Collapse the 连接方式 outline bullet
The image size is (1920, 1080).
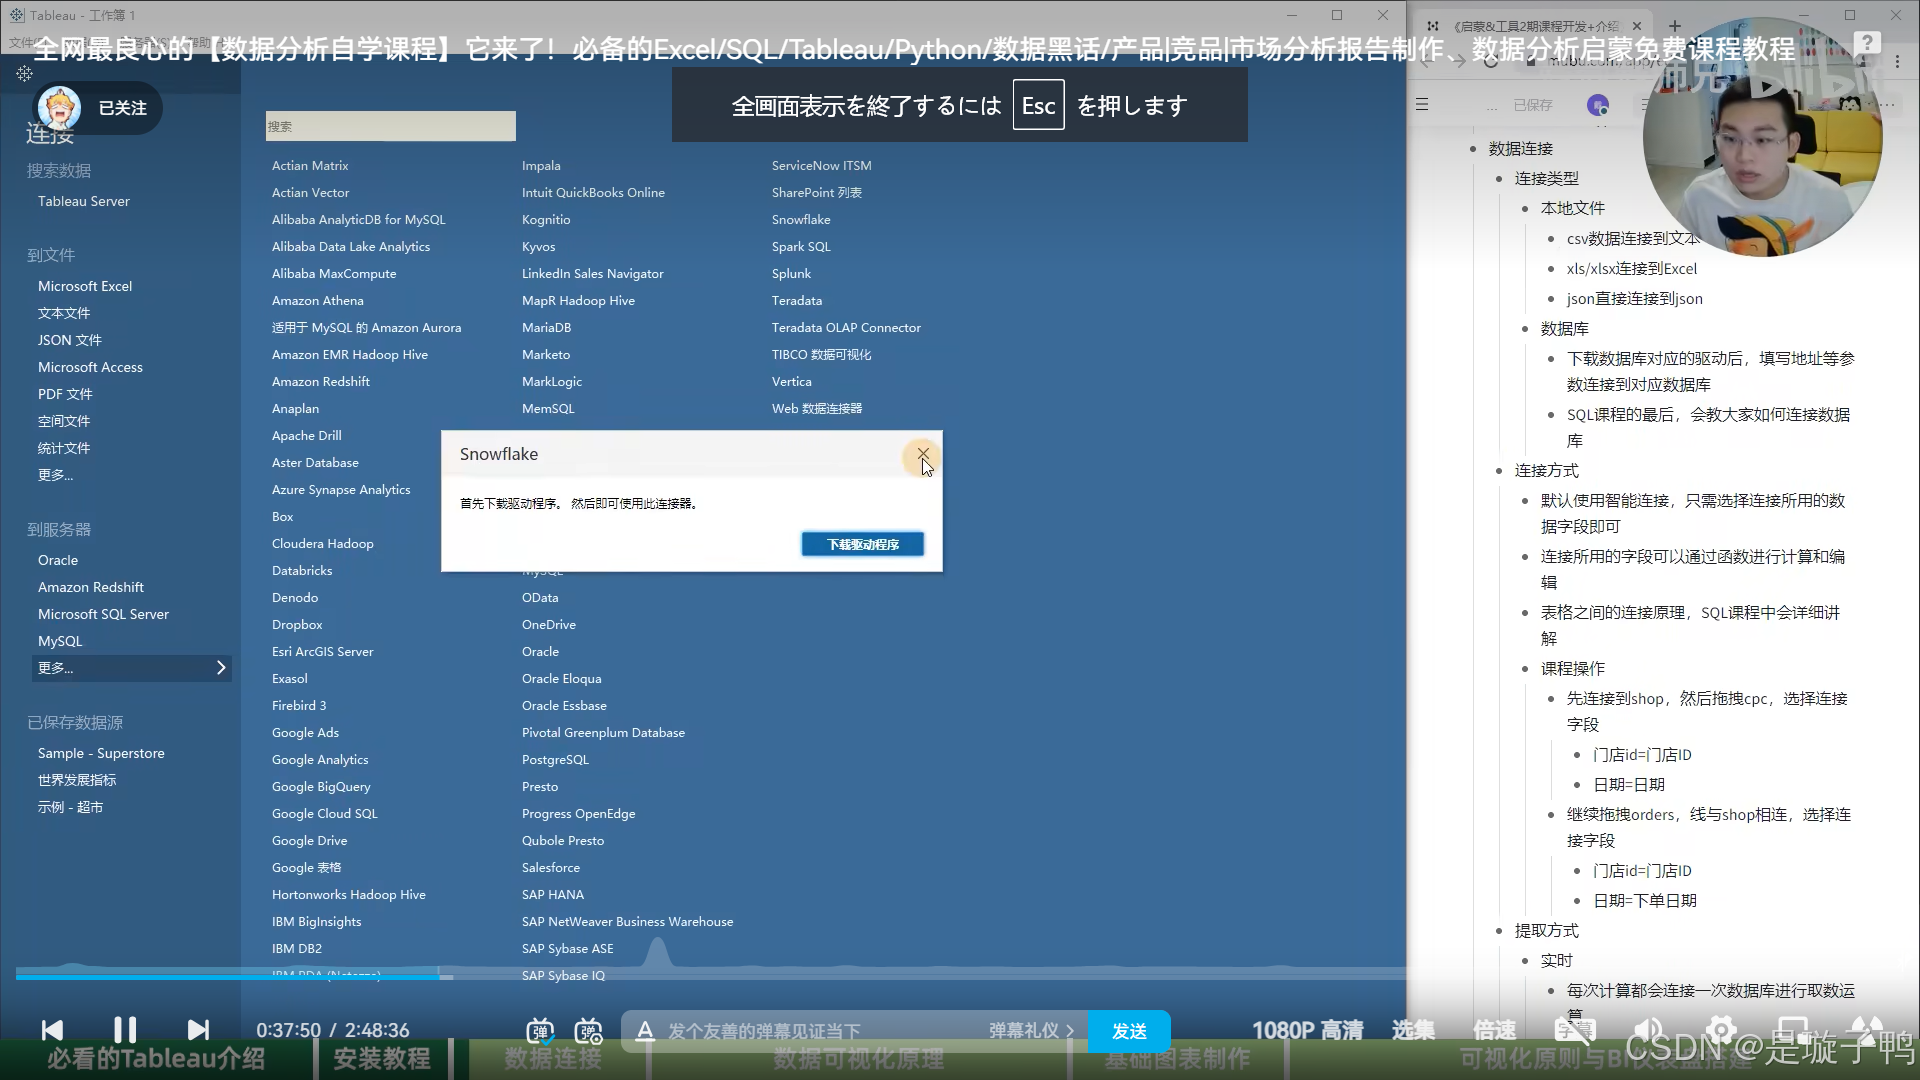coord(1499,471)
